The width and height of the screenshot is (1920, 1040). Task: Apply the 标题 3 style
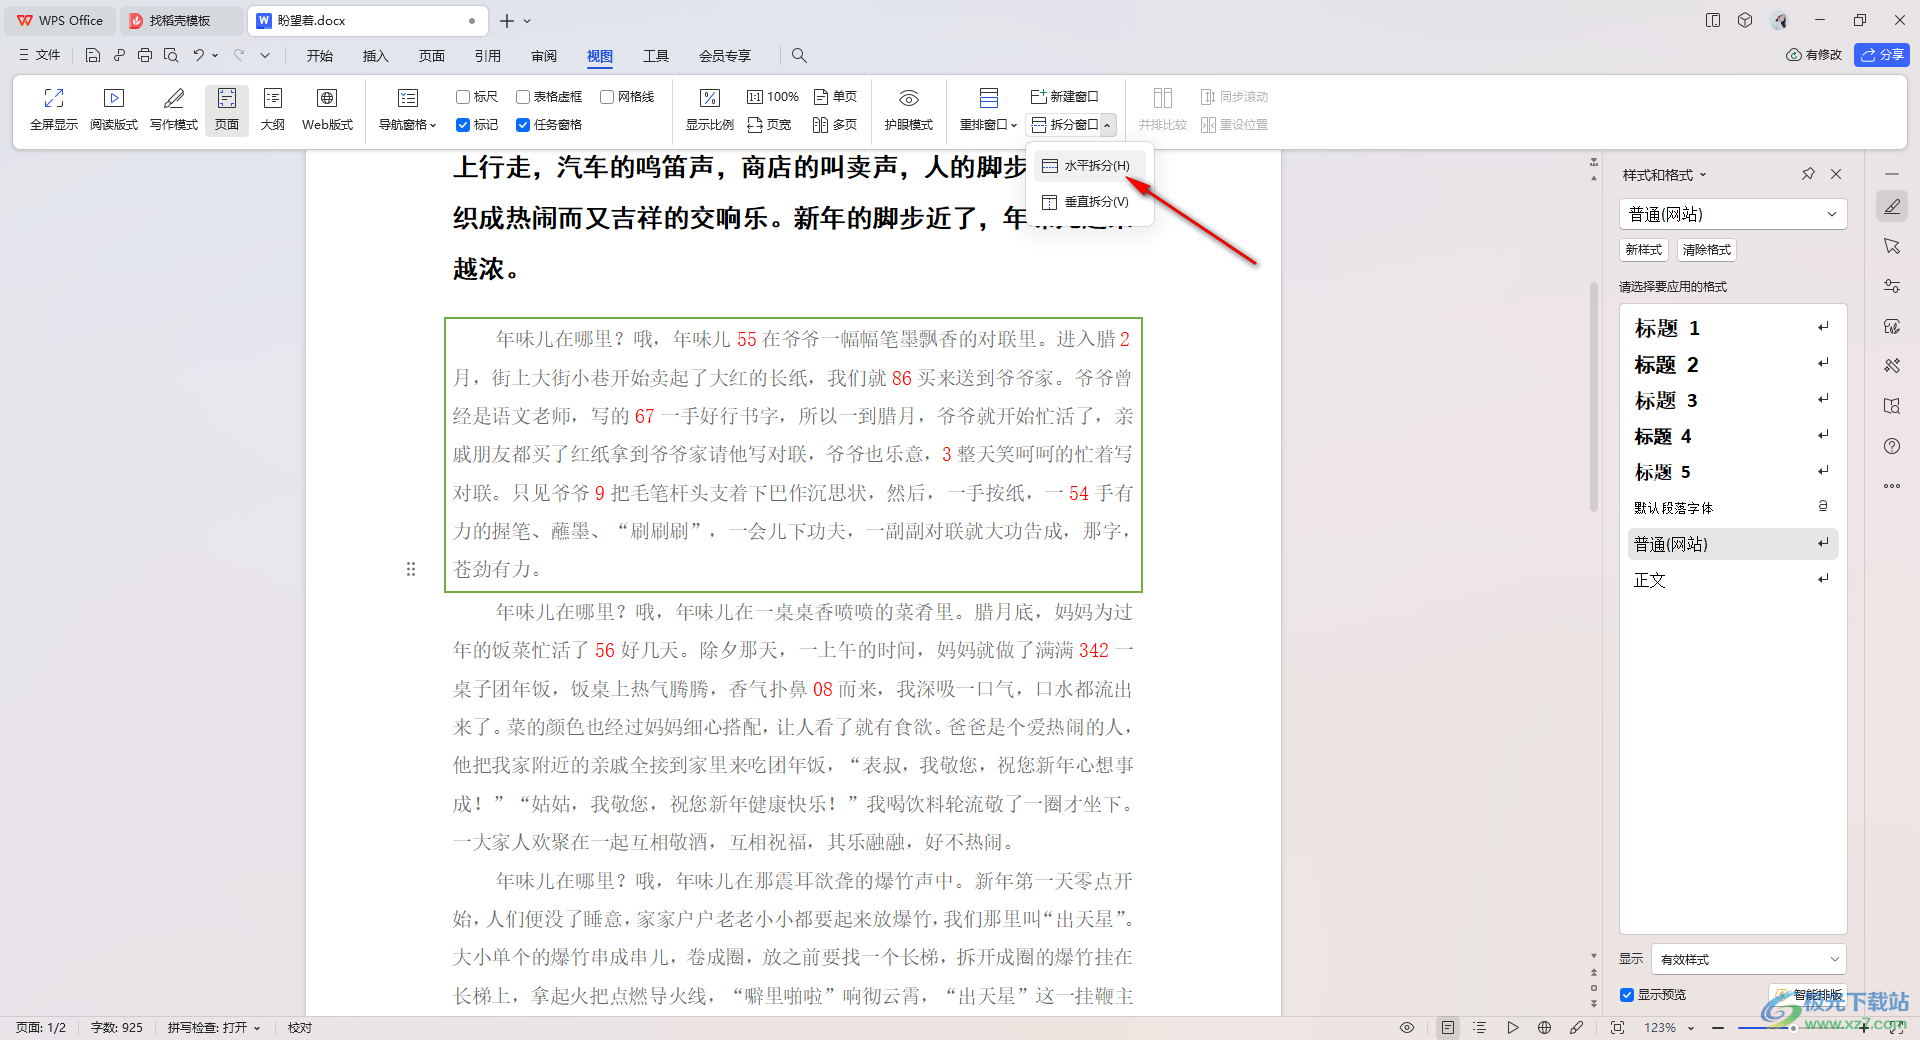point(1733,400)
